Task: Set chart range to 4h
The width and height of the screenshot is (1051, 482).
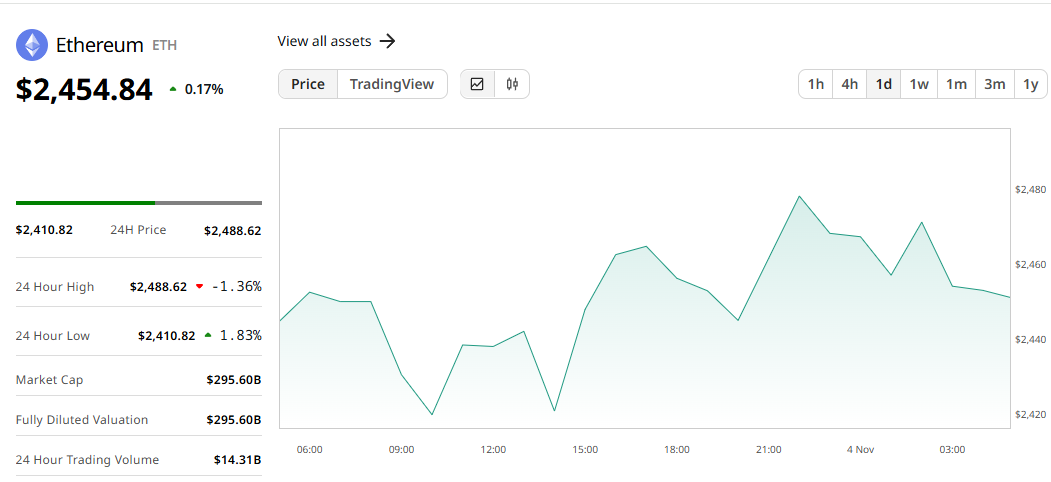Action: click(x=849, y=84)
